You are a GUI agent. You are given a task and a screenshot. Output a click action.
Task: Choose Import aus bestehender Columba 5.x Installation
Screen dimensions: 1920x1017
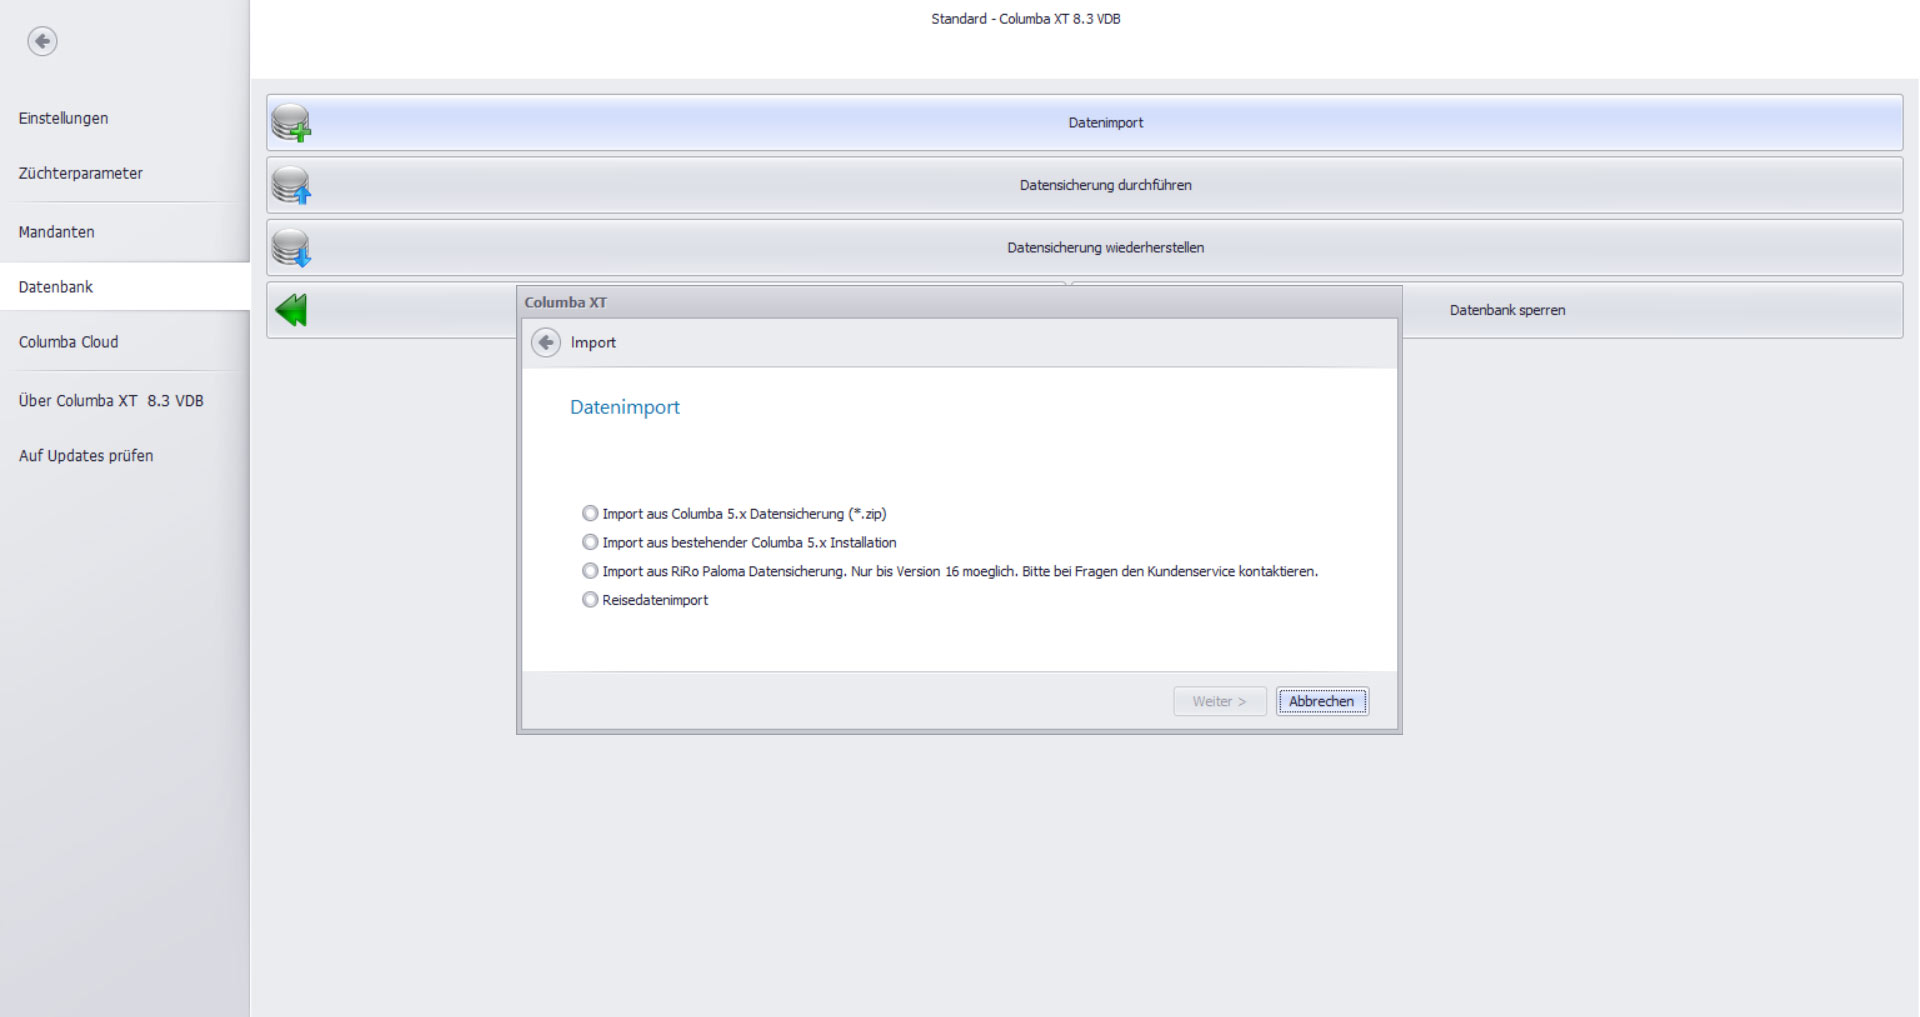[x=590, y=543]
